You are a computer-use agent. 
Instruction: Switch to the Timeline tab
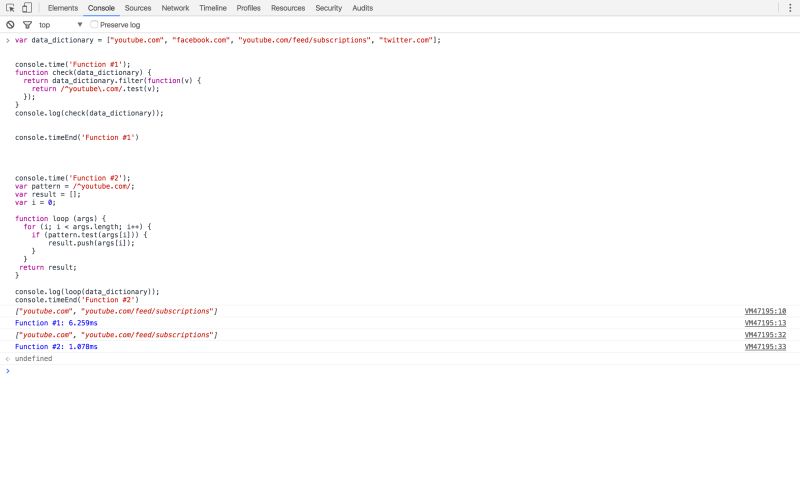(213, 8)
